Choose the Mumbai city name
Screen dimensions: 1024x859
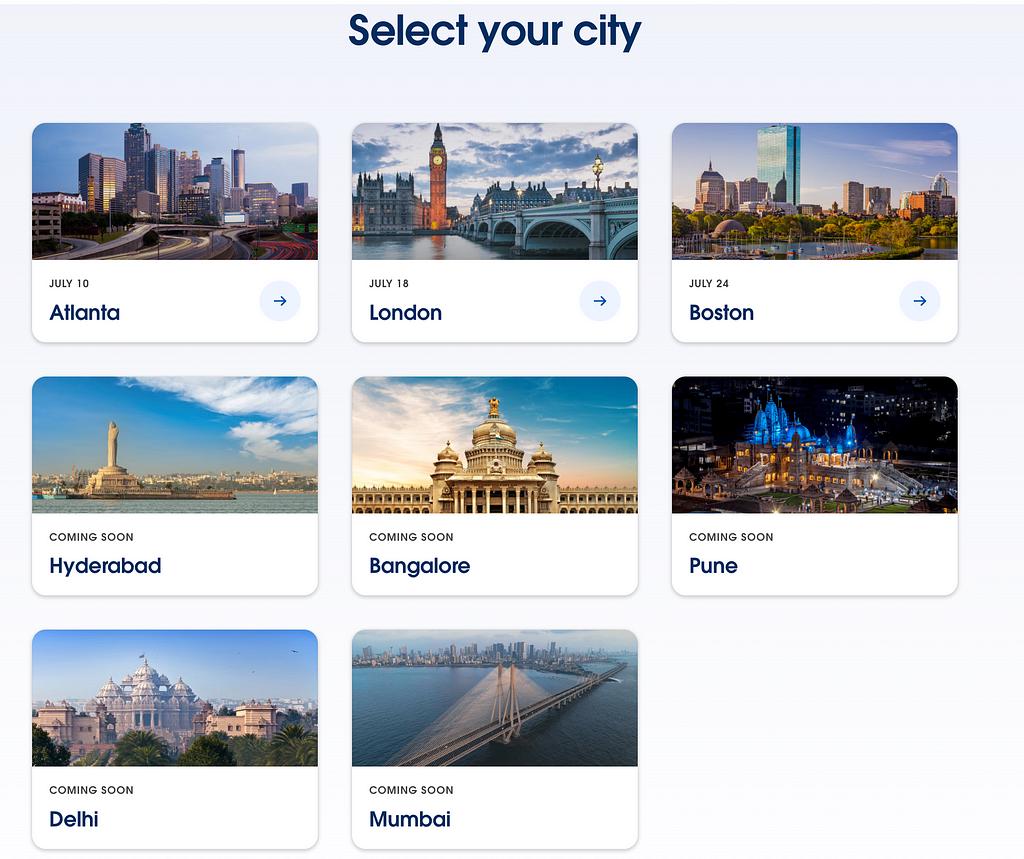410,819
